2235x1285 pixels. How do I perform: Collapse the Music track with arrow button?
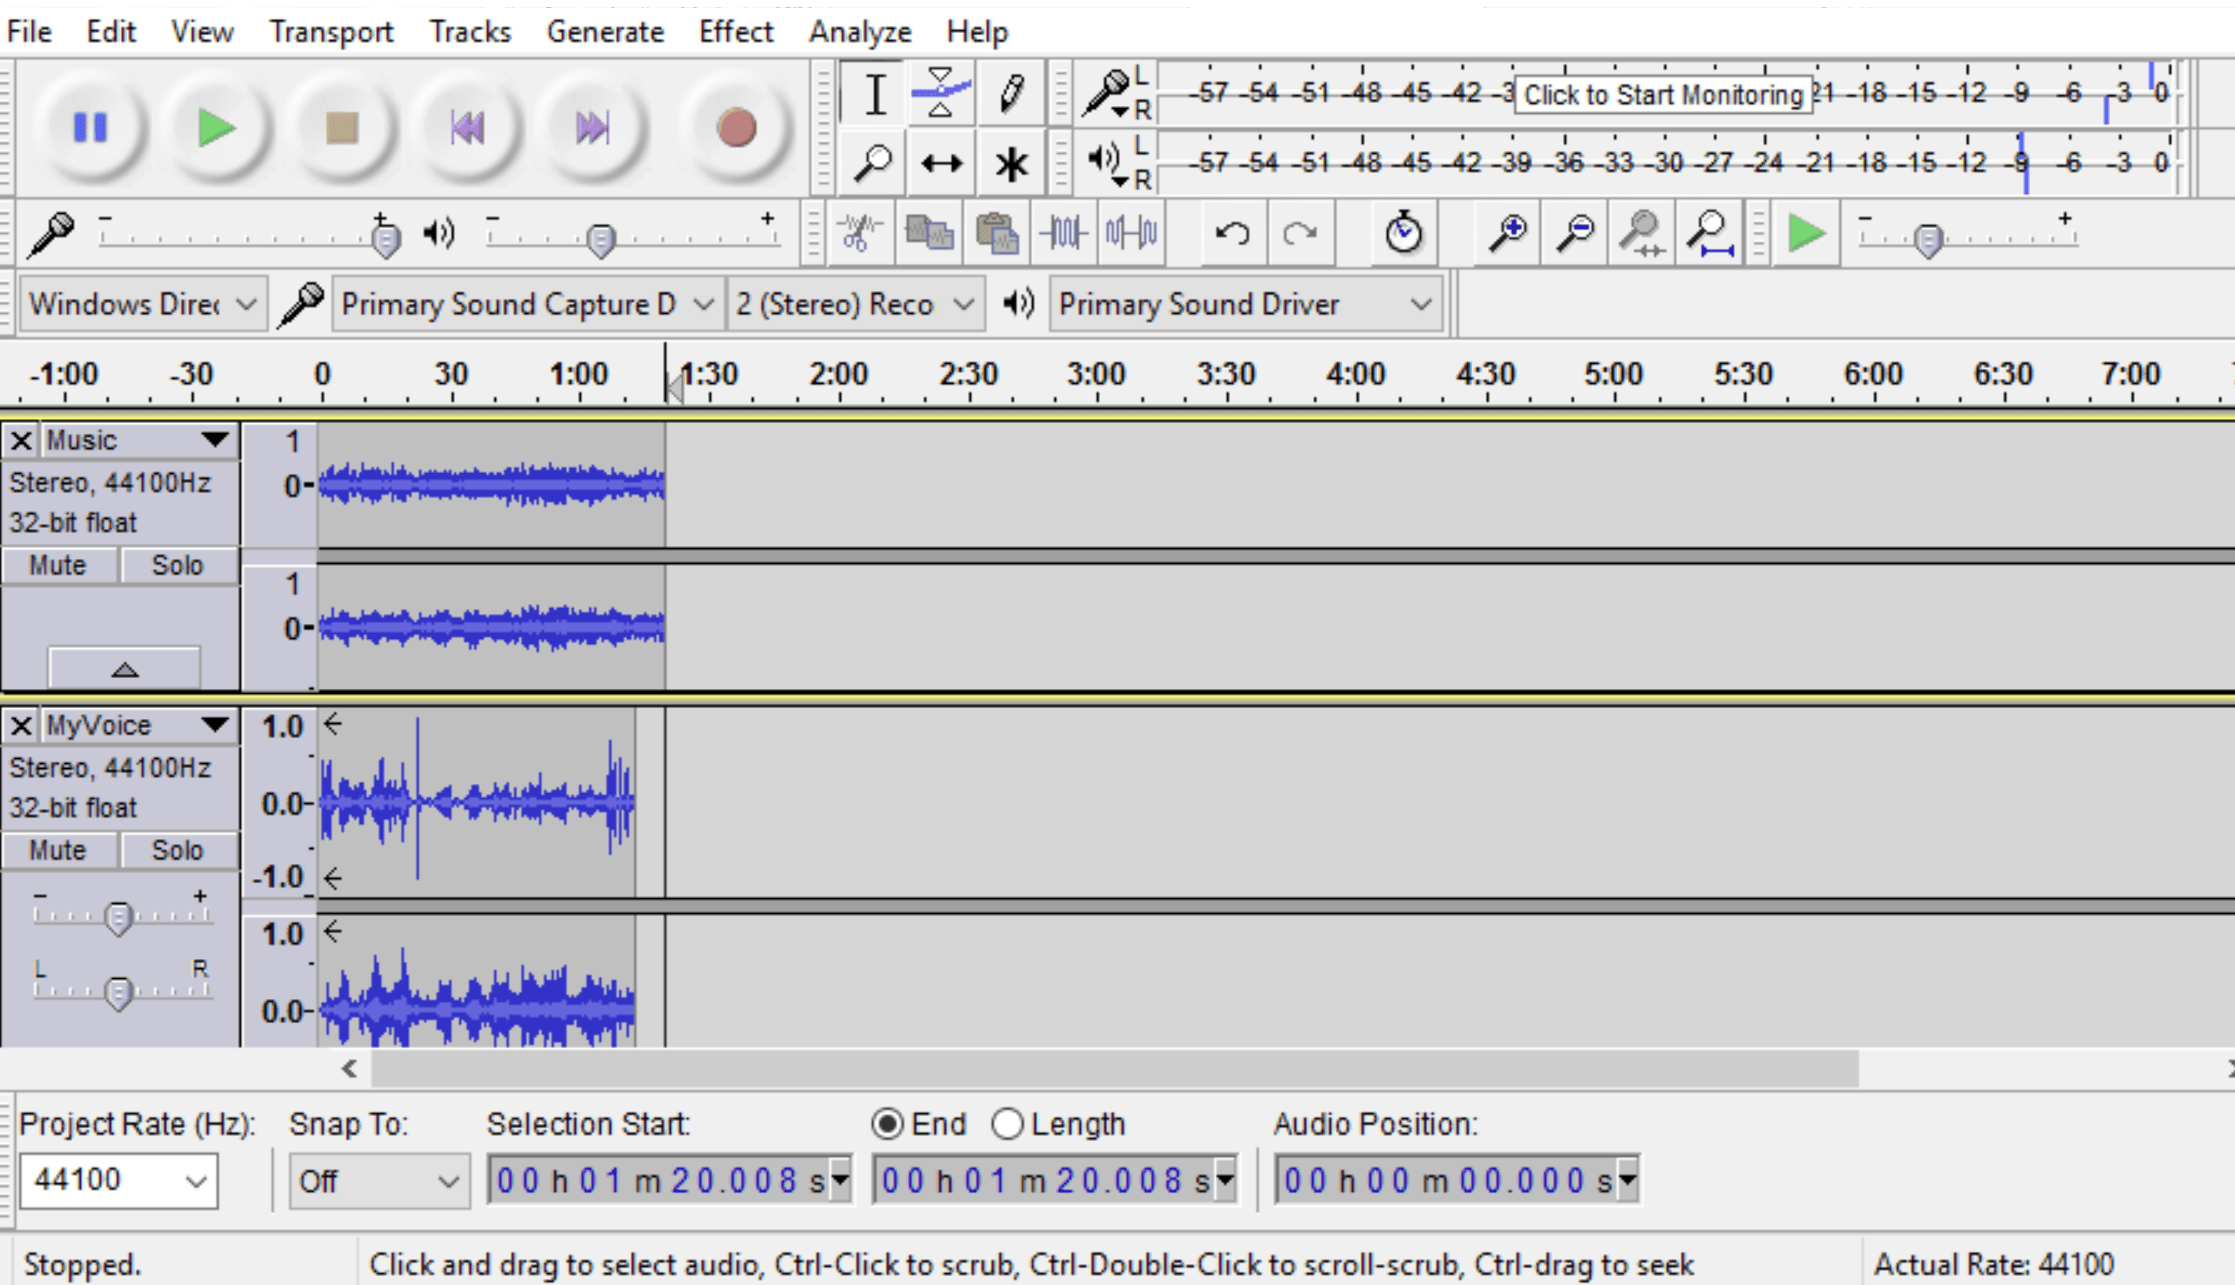point(124,669)
